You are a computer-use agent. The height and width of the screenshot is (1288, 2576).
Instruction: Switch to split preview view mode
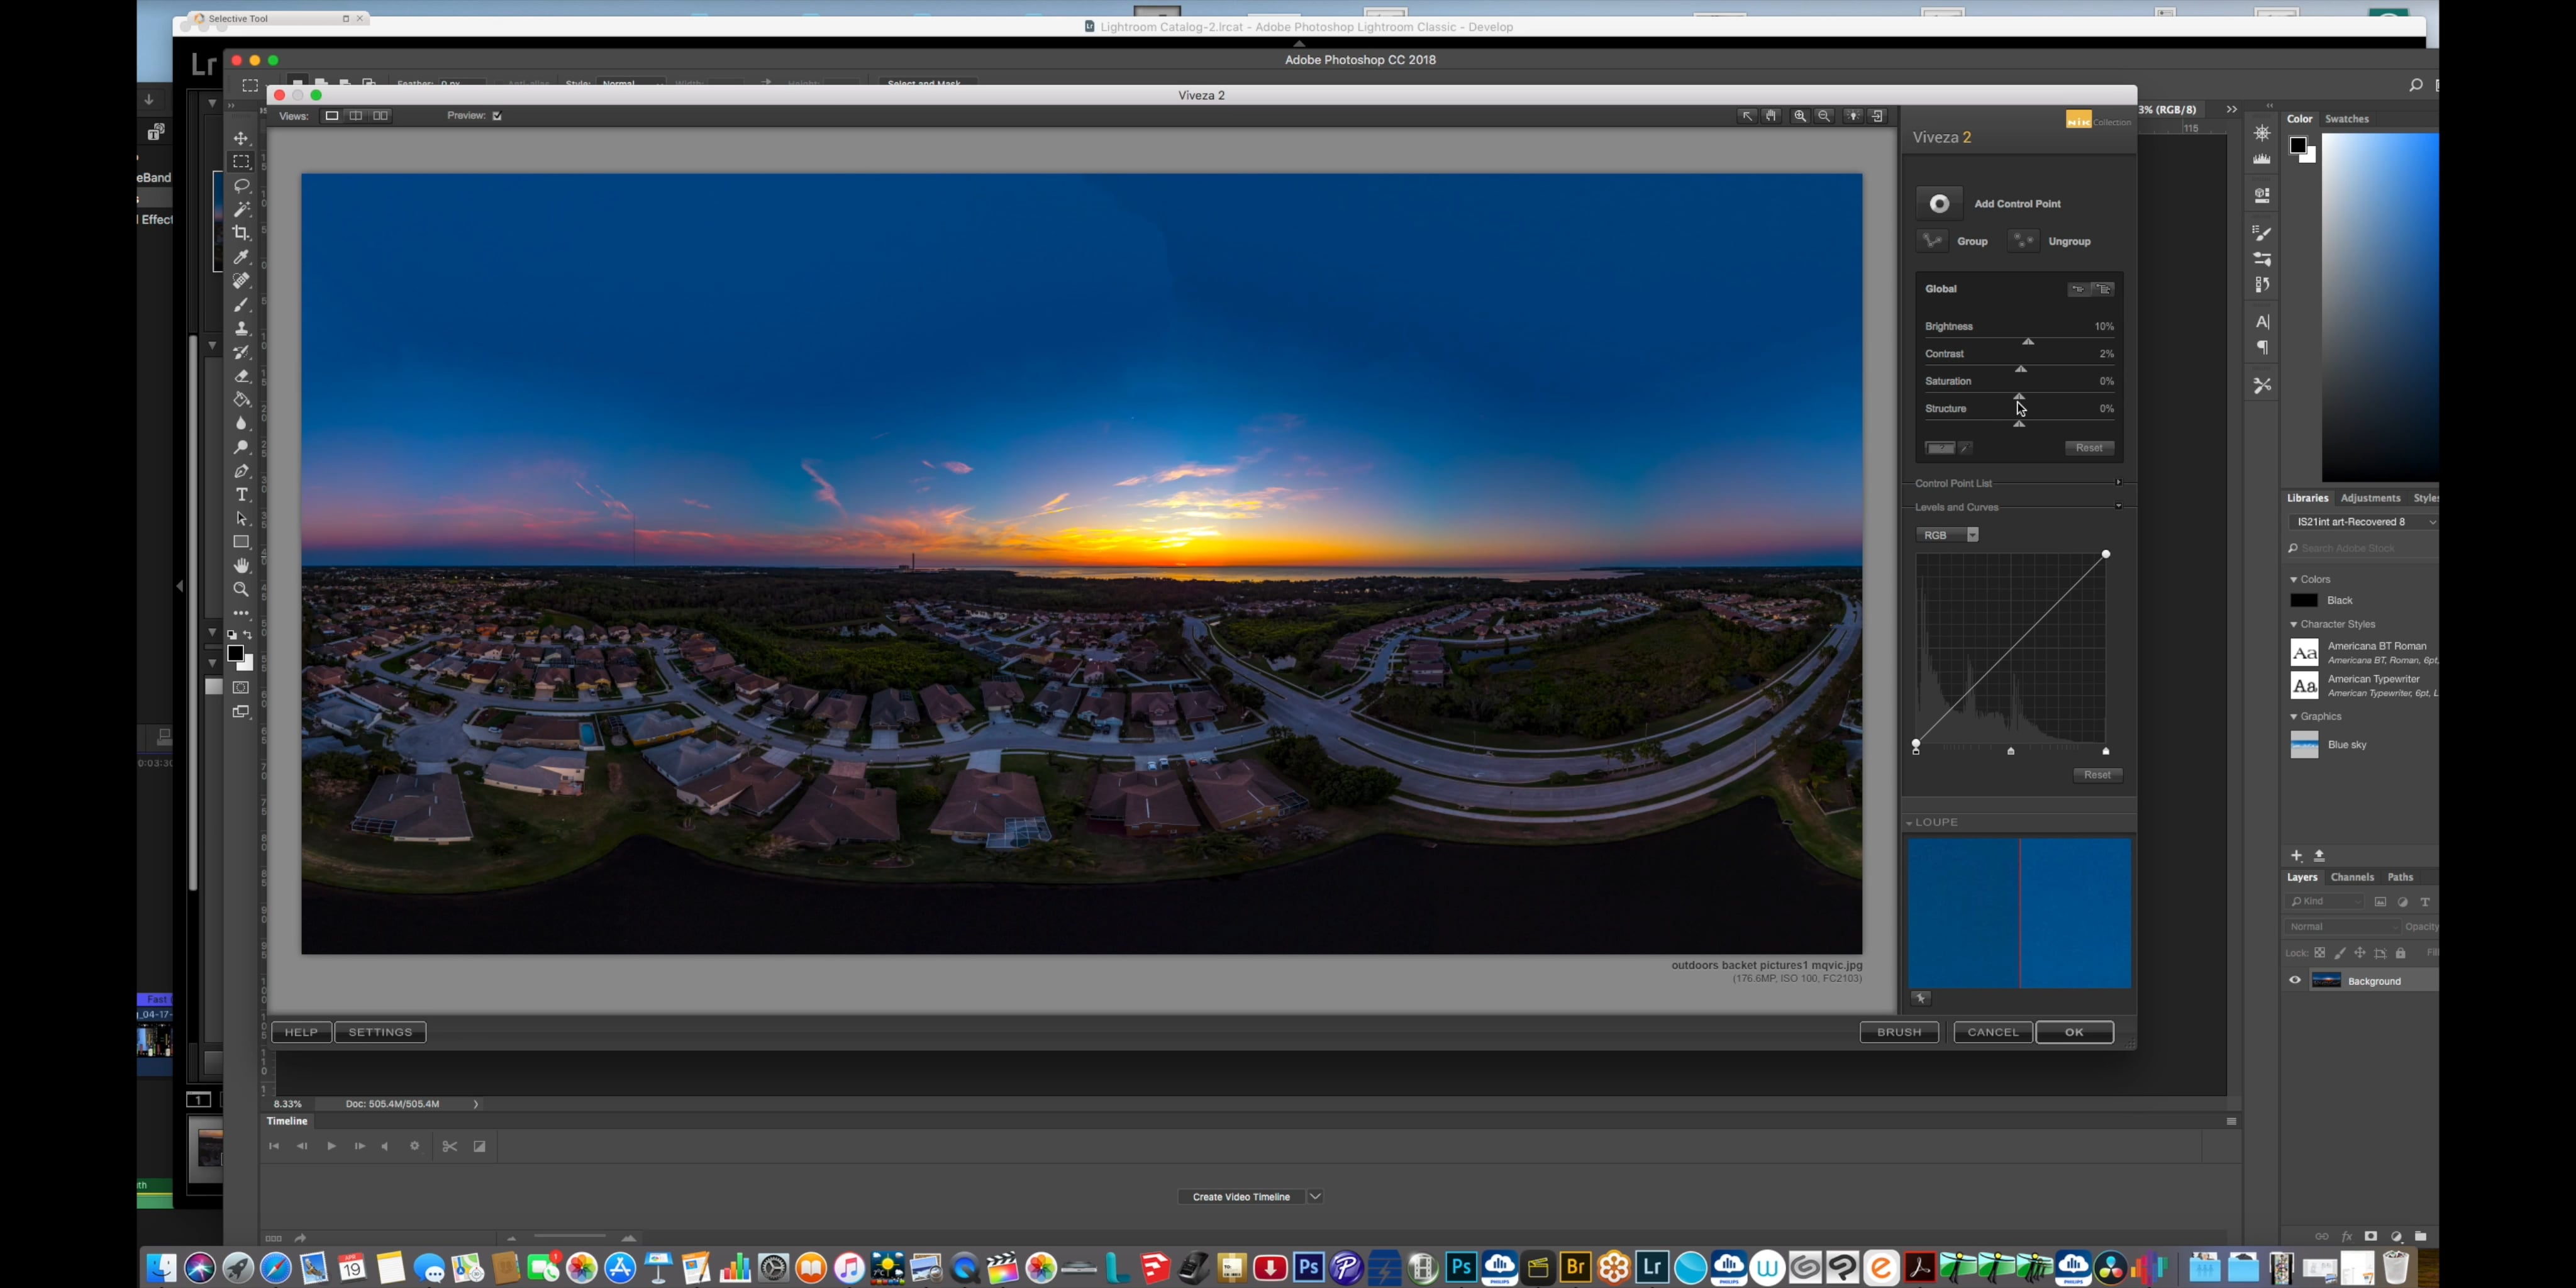click(355, 116)
